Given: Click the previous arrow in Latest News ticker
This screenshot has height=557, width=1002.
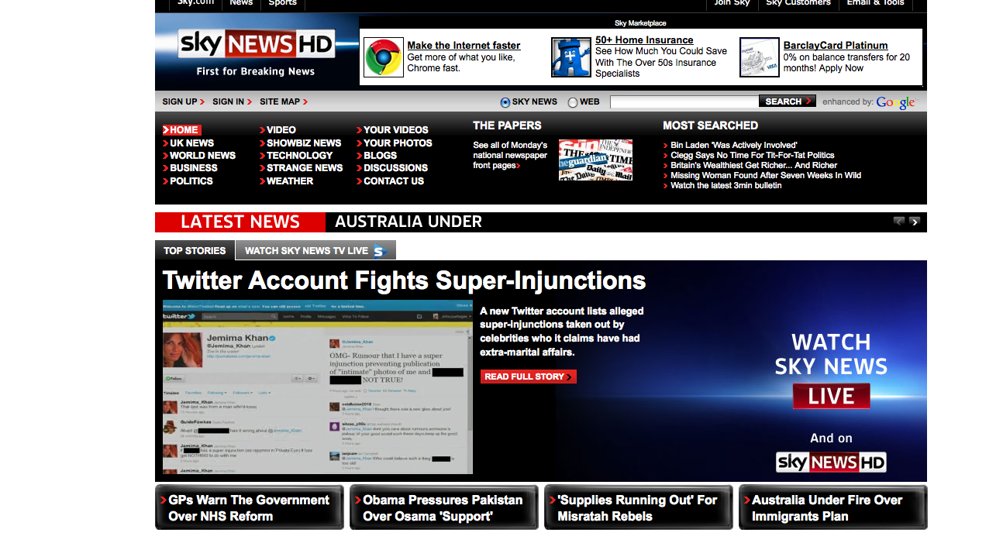Looking at the screenshot, I should 899,222.
